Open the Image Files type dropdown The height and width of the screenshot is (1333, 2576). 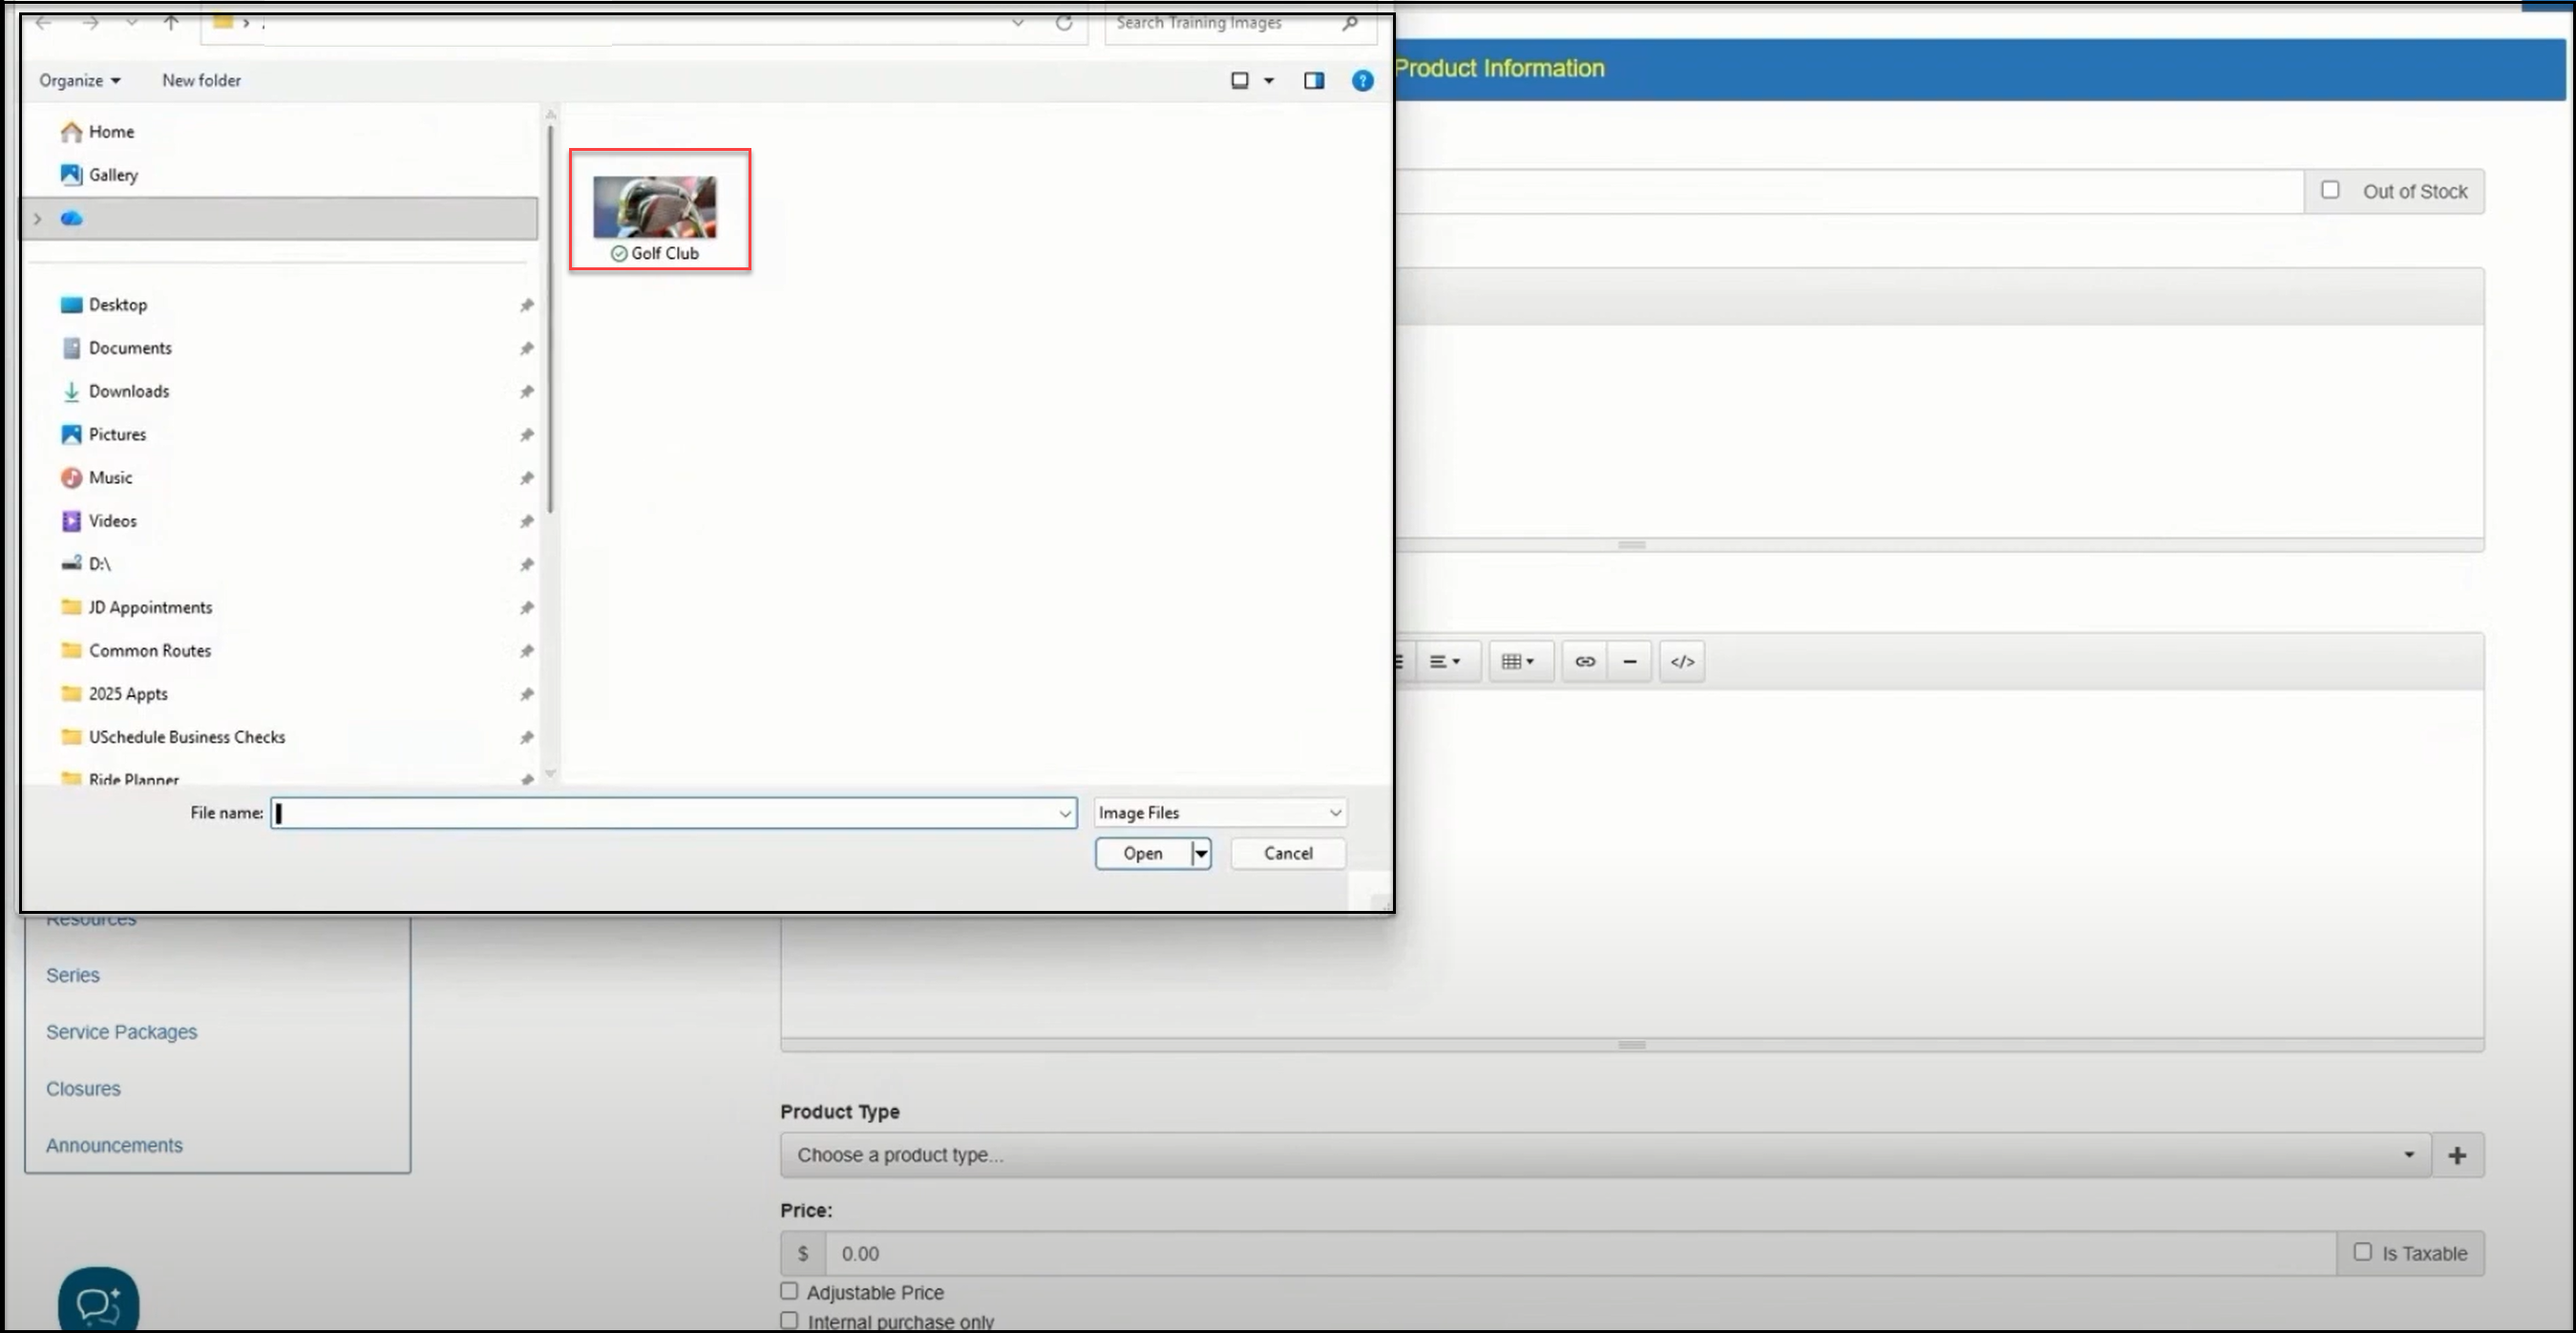tap(1219, 812)
